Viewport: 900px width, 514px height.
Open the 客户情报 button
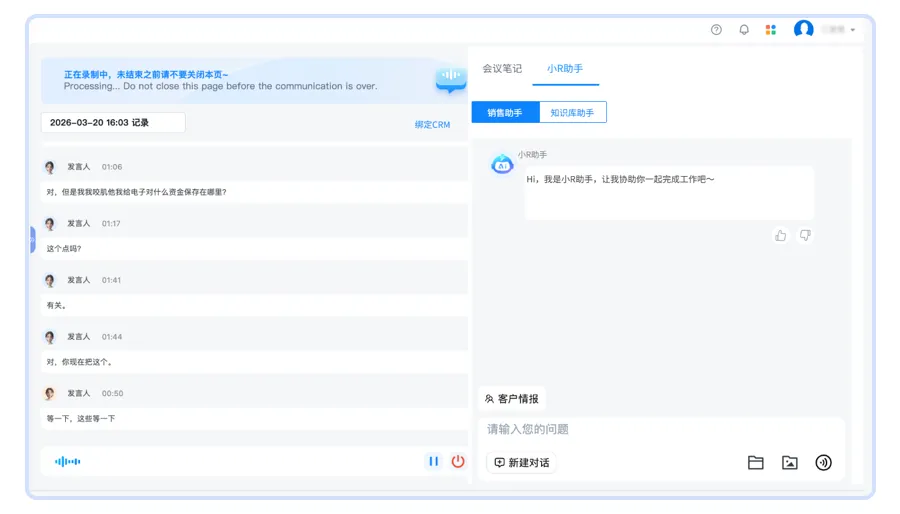pyautogui.click(x=512, y=399)
